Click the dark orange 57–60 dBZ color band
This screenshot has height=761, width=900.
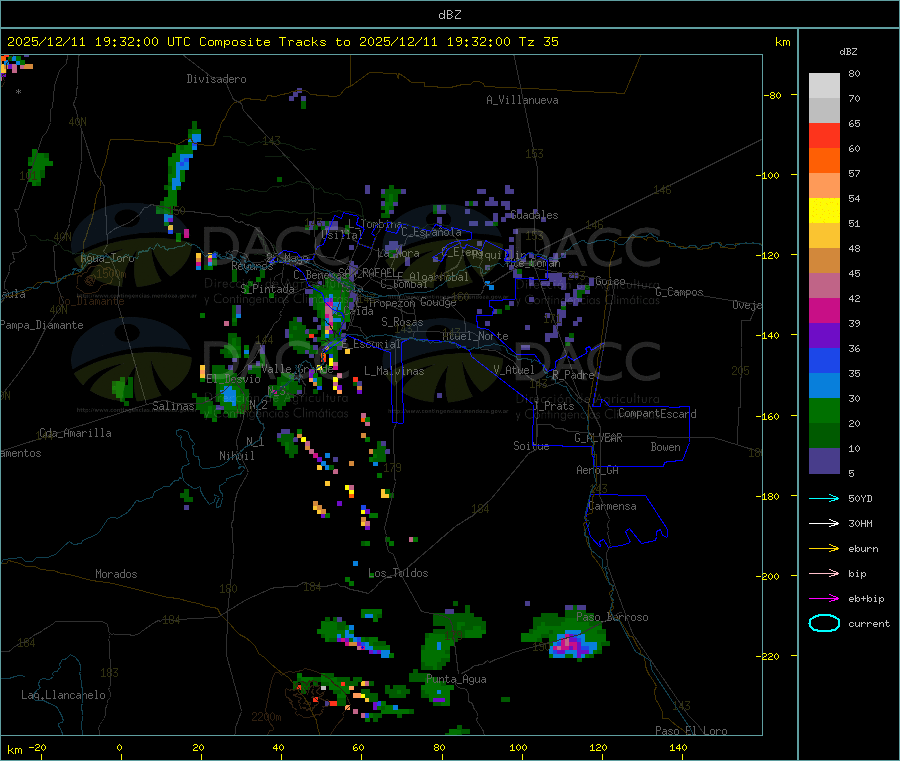(824, 161)
